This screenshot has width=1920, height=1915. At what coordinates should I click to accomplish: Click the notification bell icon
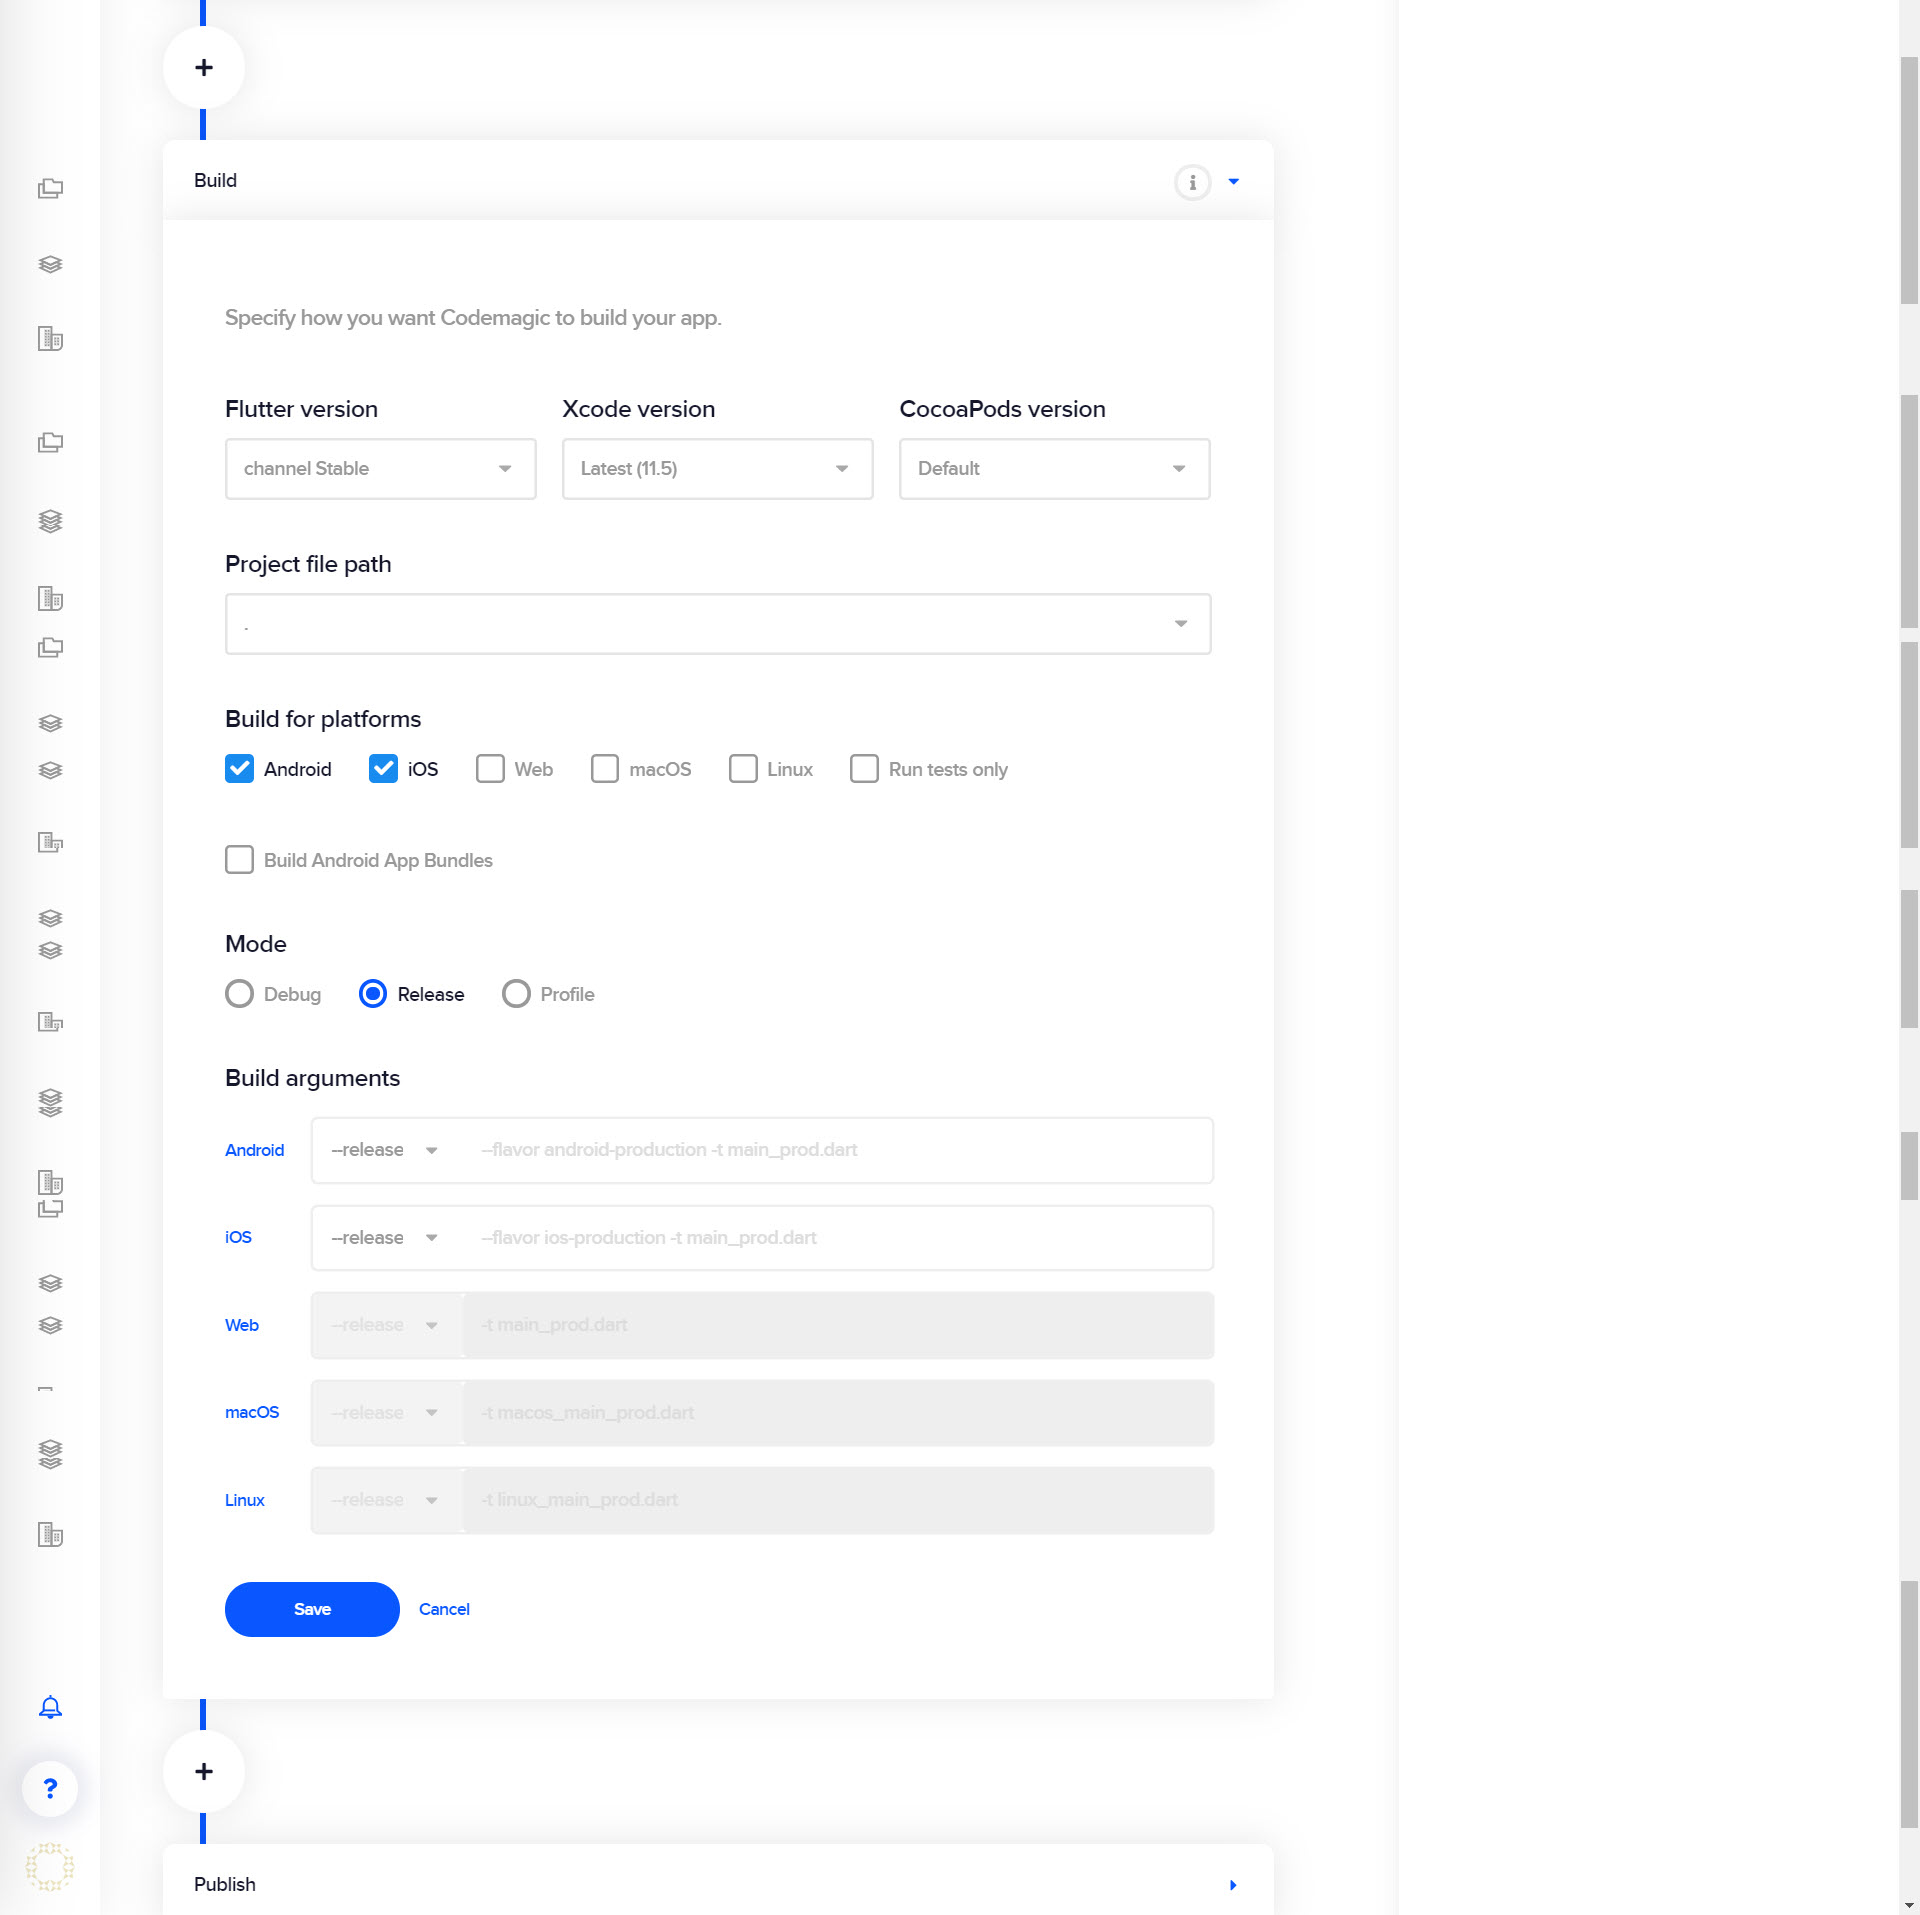click(x=51, y=1706)
